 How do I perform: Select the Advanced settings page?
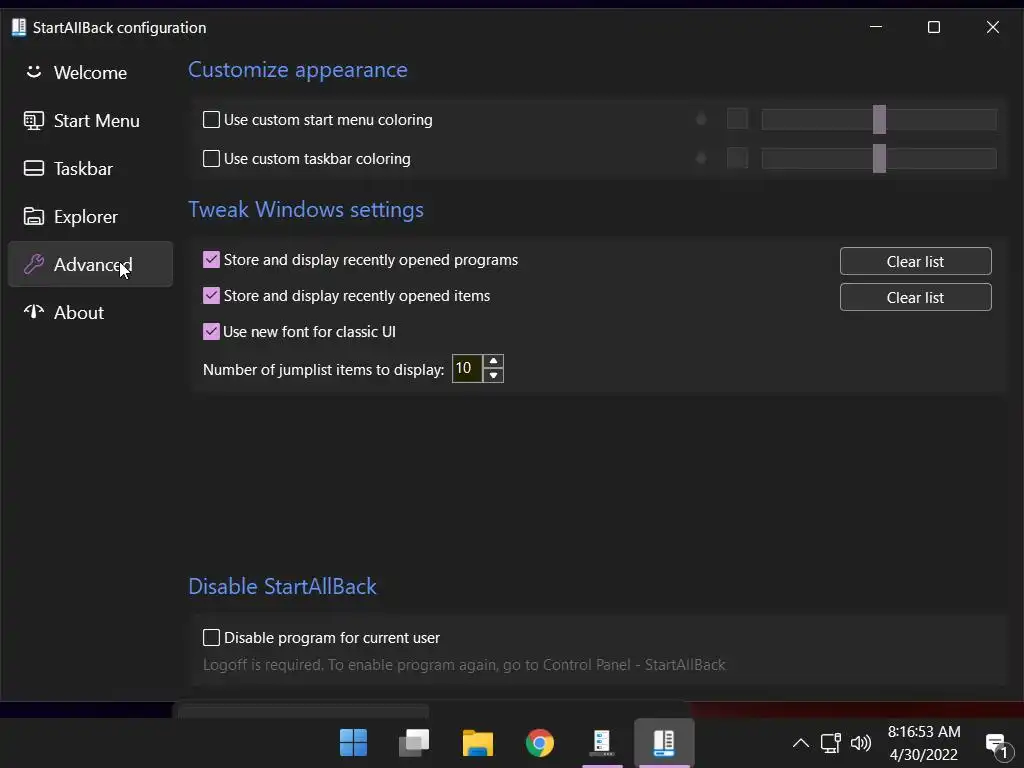90,264
